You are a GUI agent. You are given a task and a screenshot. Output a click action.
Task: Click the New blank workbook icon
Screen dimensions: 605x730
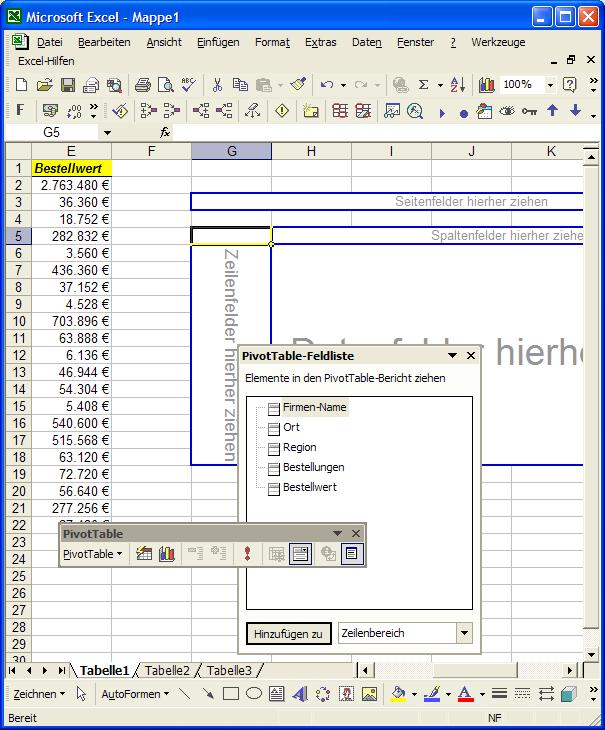(x=21, y=85)
